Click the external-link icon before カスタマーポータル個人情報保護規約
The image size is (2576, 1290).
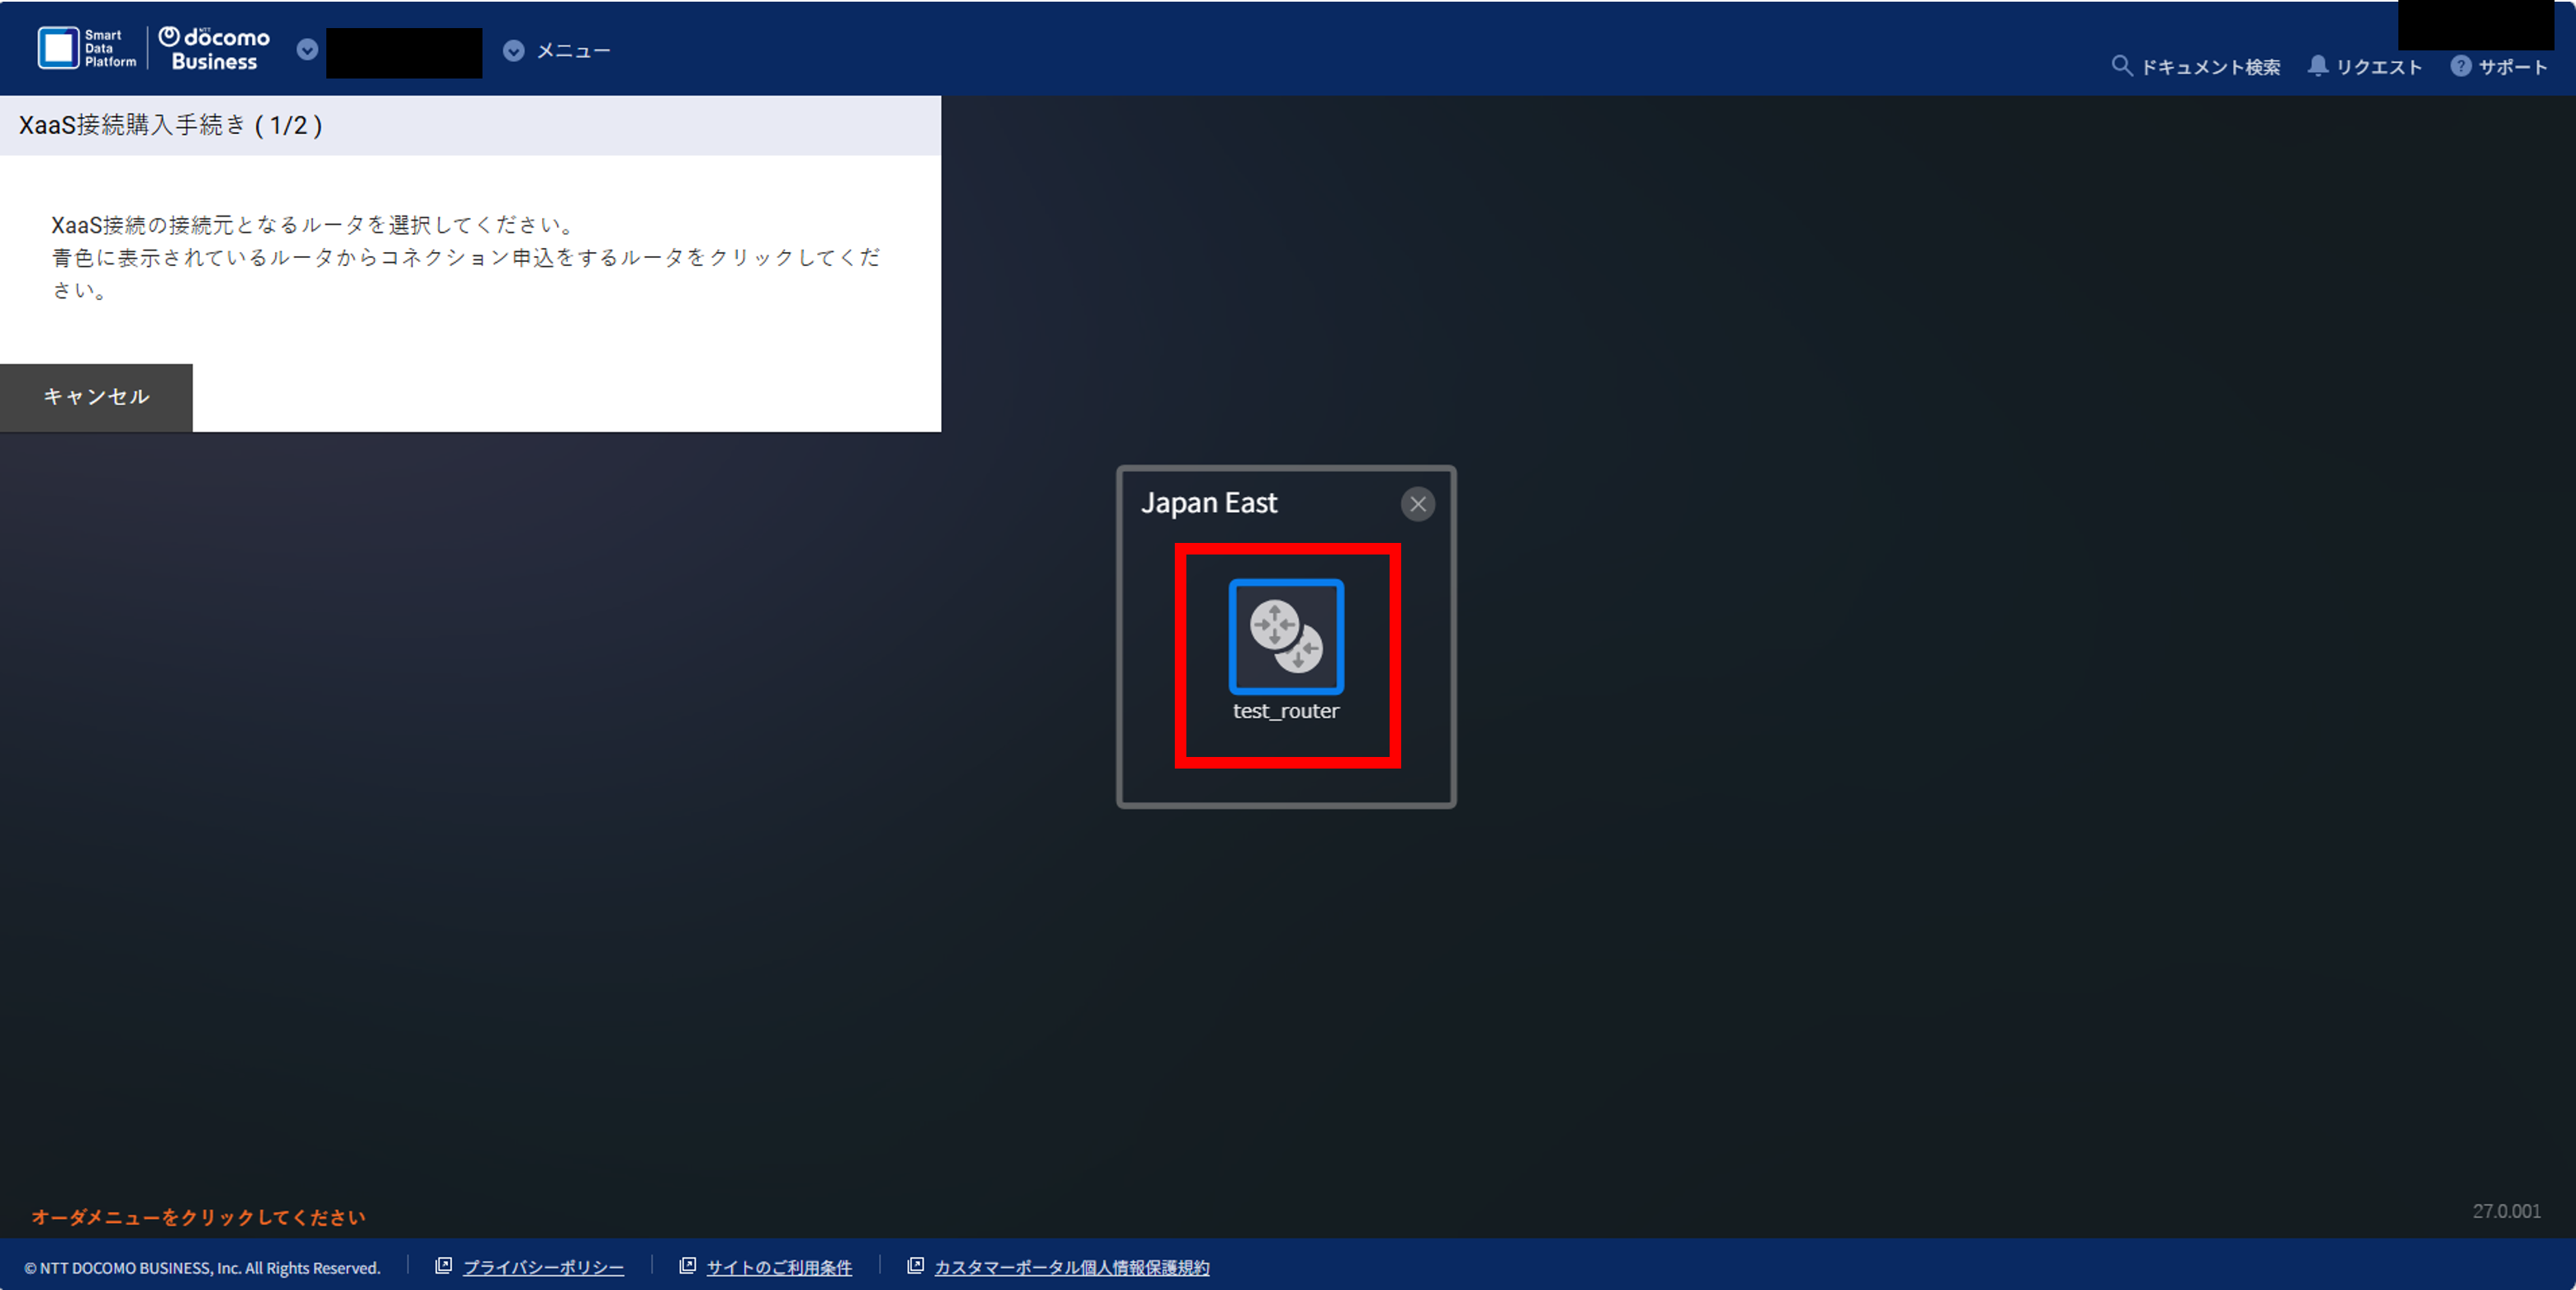[x=915, y=1266]
